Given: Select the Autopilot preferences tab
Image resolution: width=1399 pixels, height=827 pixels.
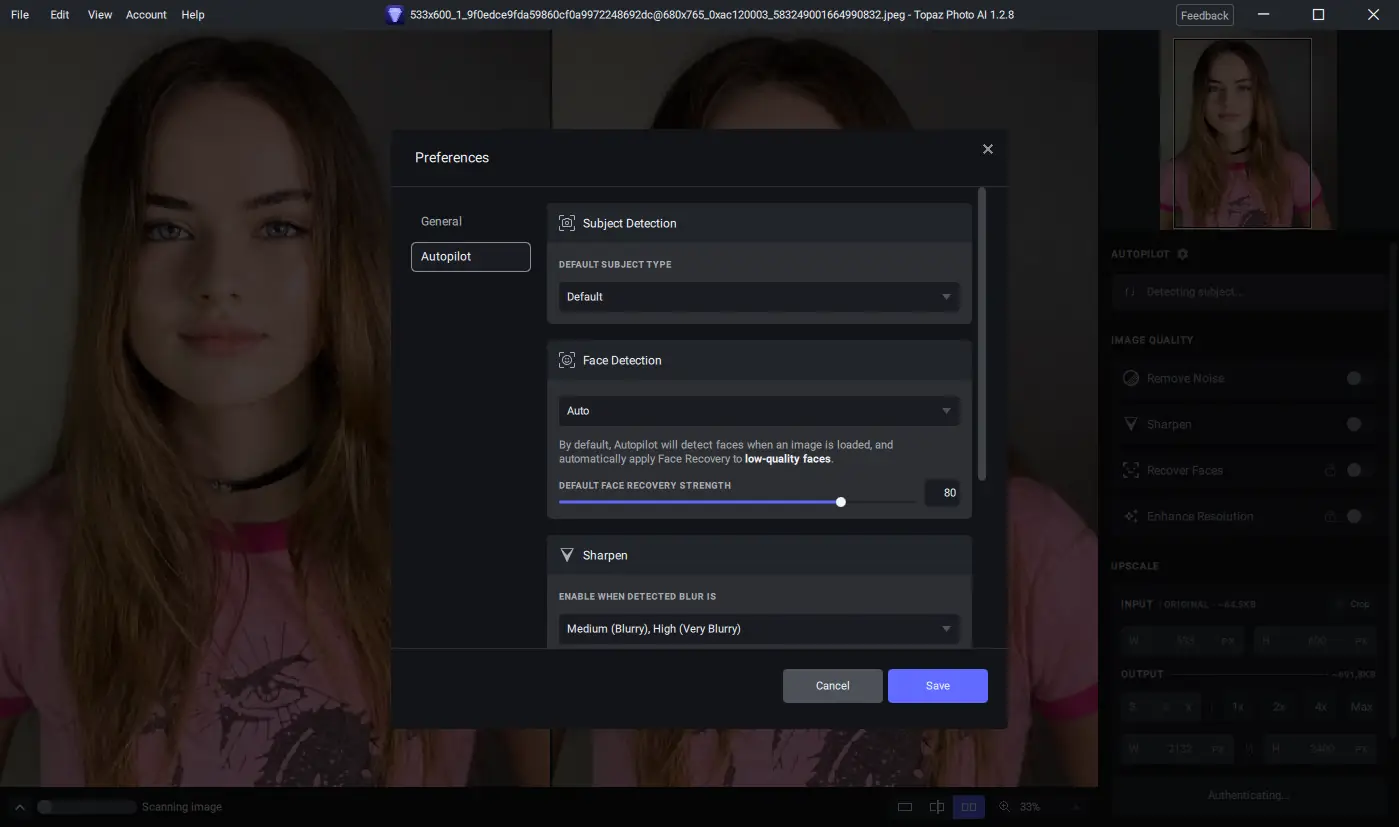Looking at the screenshot, I should click(470, 257).
